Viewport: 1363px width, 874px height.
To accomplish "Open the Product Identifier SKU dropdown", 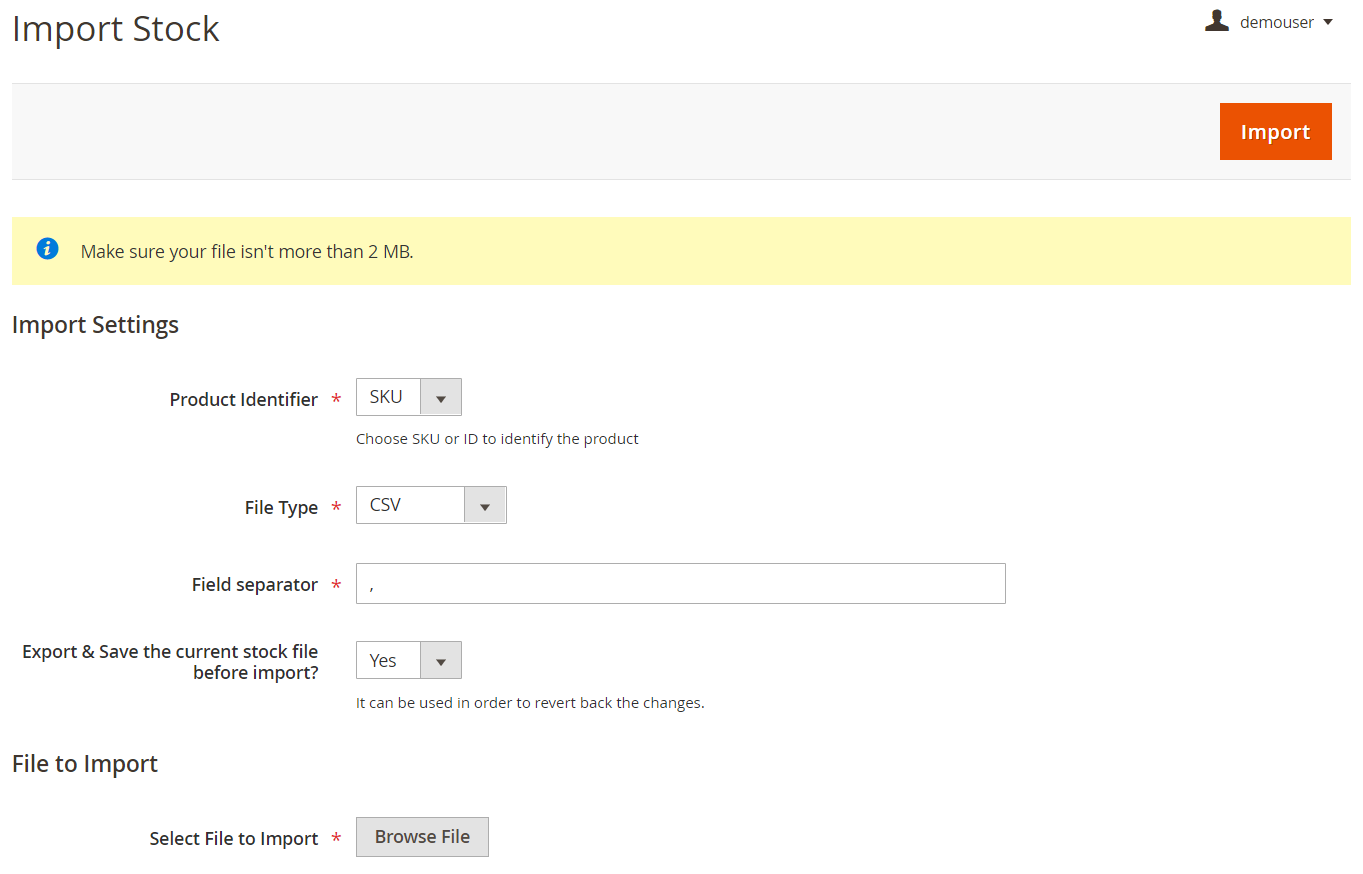I will coord(408,397).
